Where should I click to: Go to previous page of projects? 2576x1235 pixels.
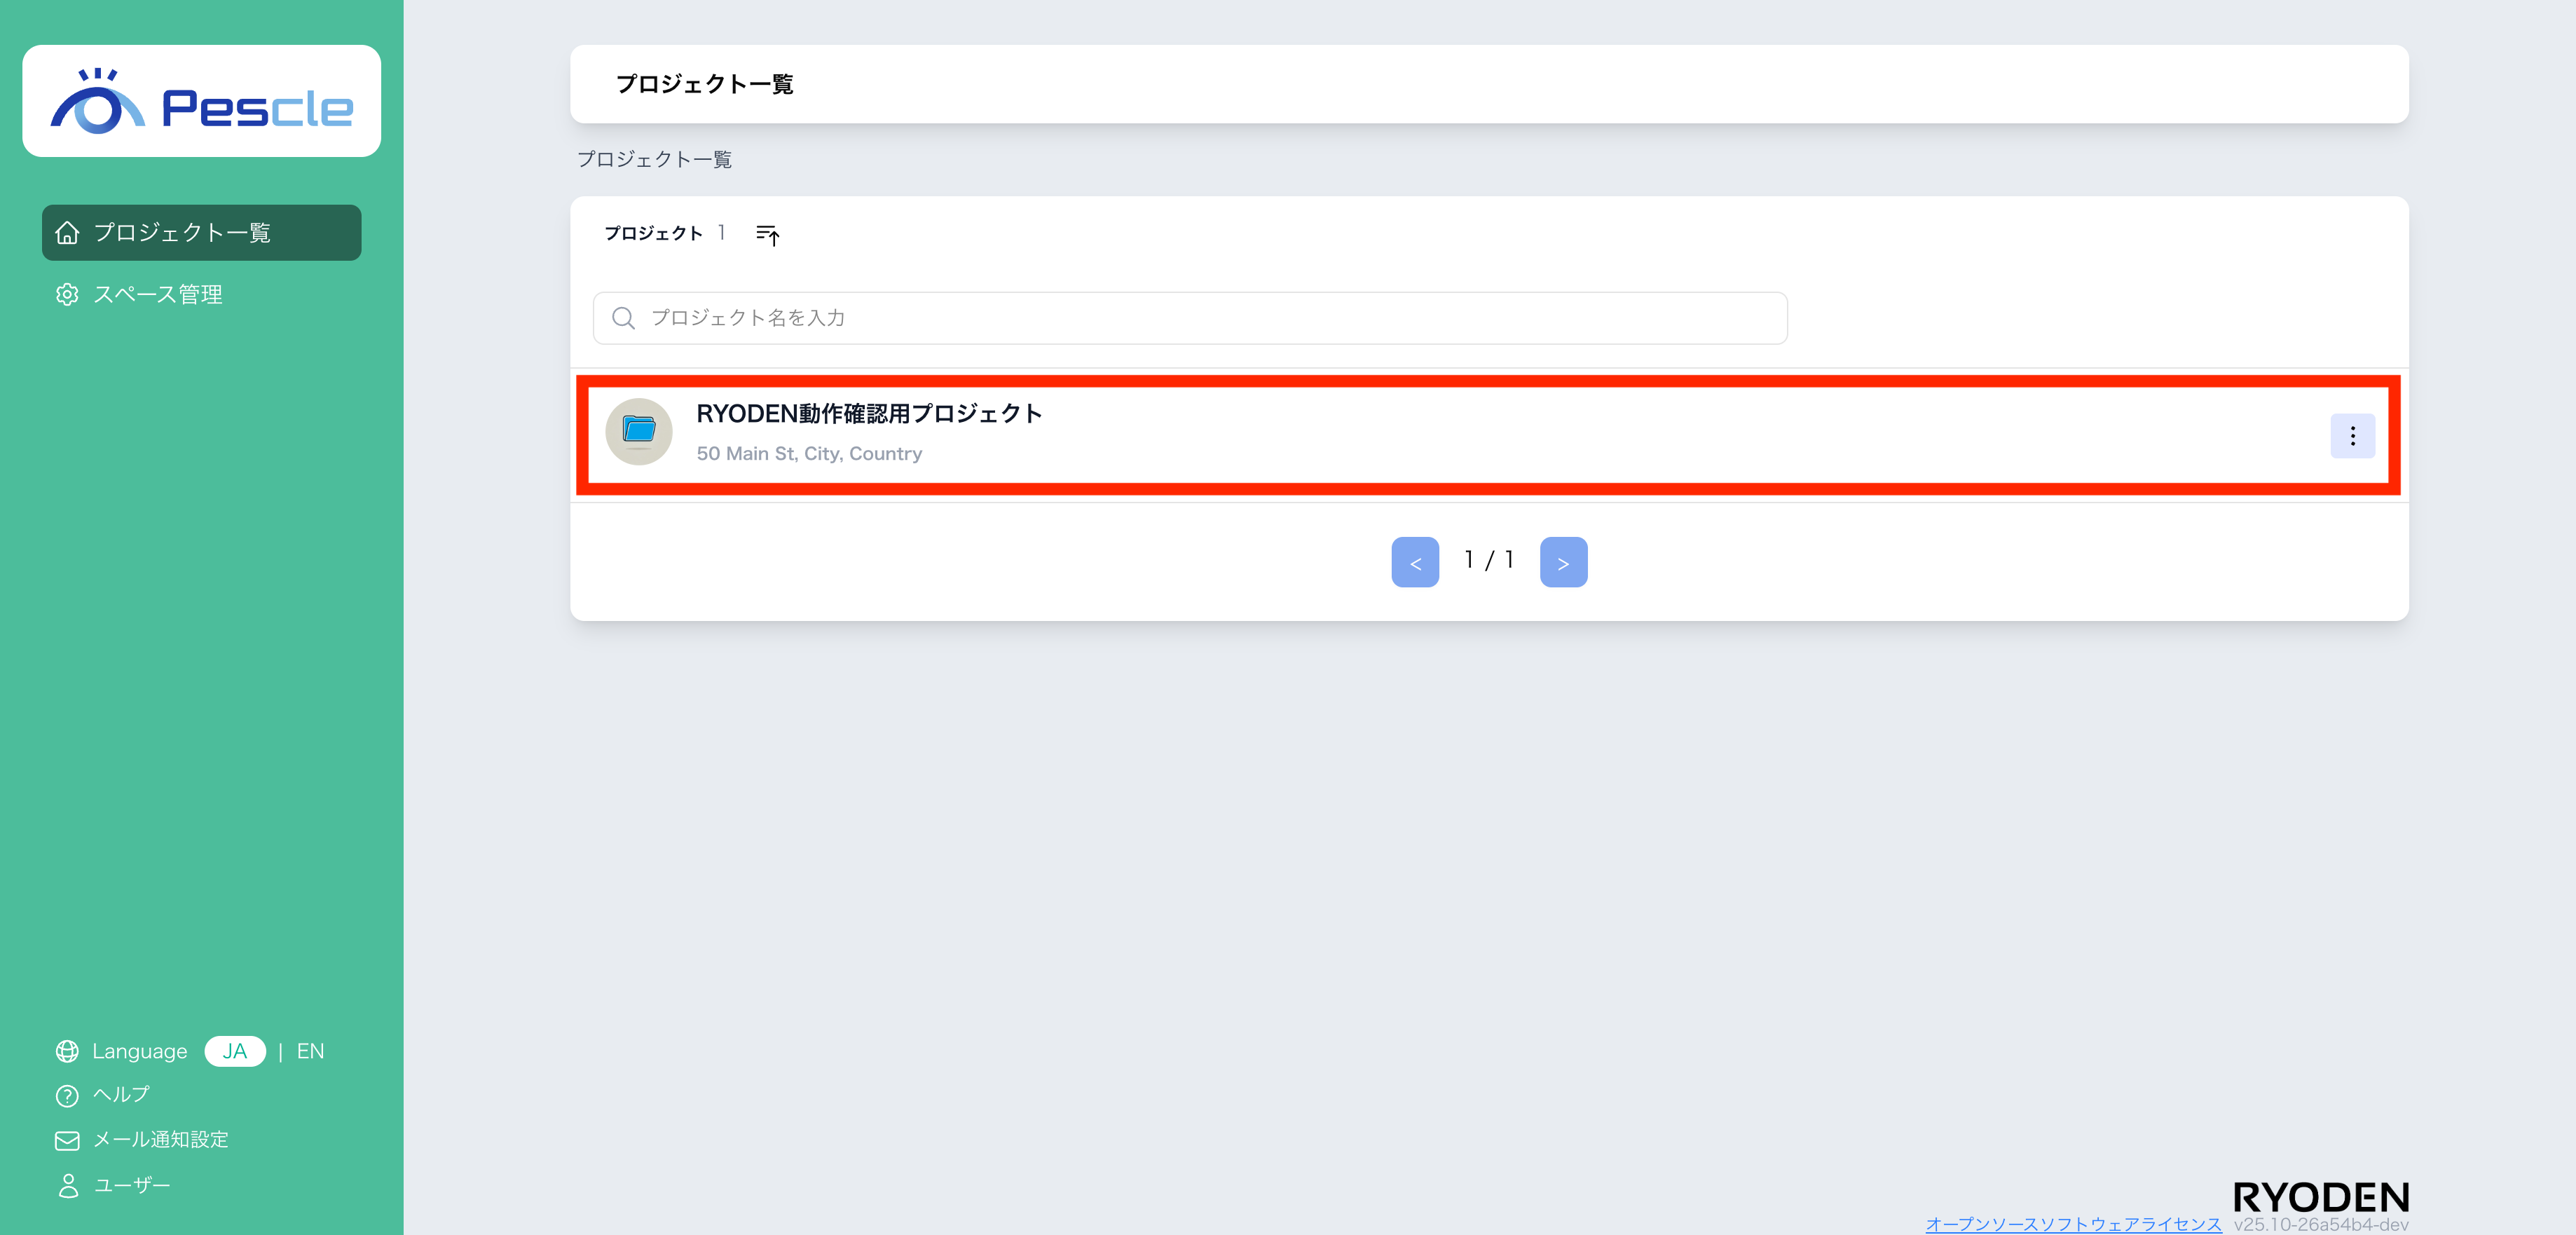1415,562
